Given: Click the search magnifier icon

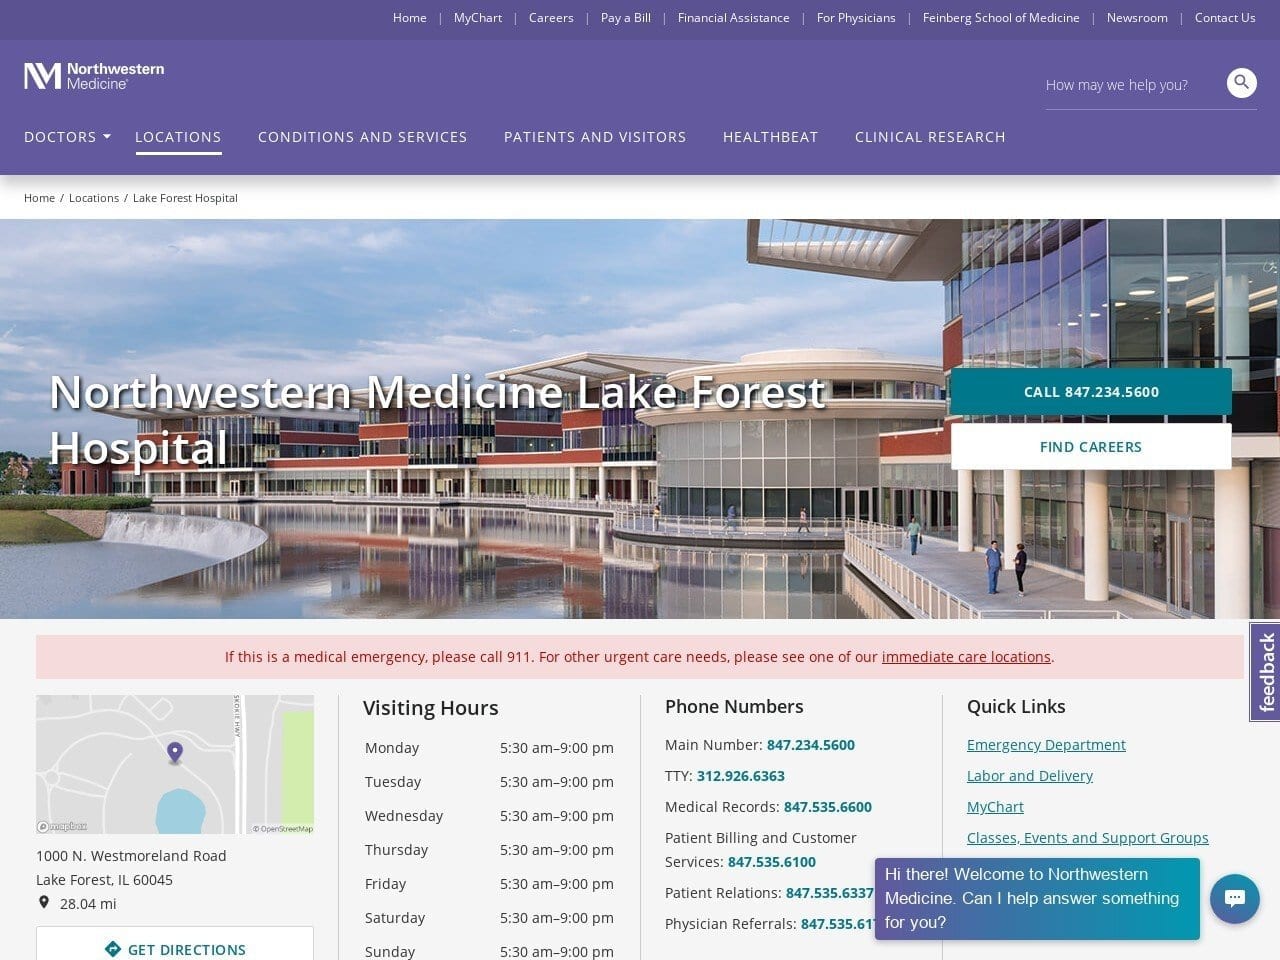Looking at the screenshot, I should pyautogui.click(x=1241, y=83).
